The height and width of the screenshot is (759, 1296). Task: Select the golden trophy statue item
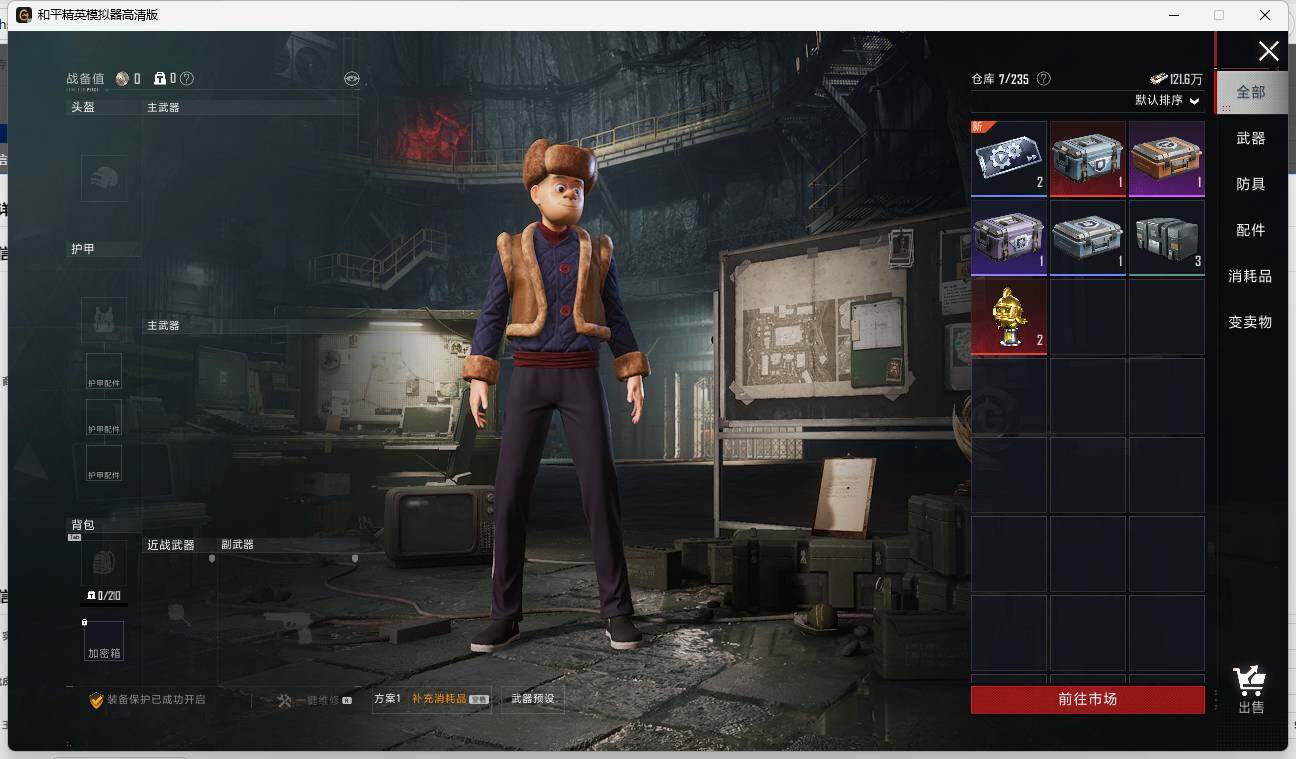[x=1009, y=316]
